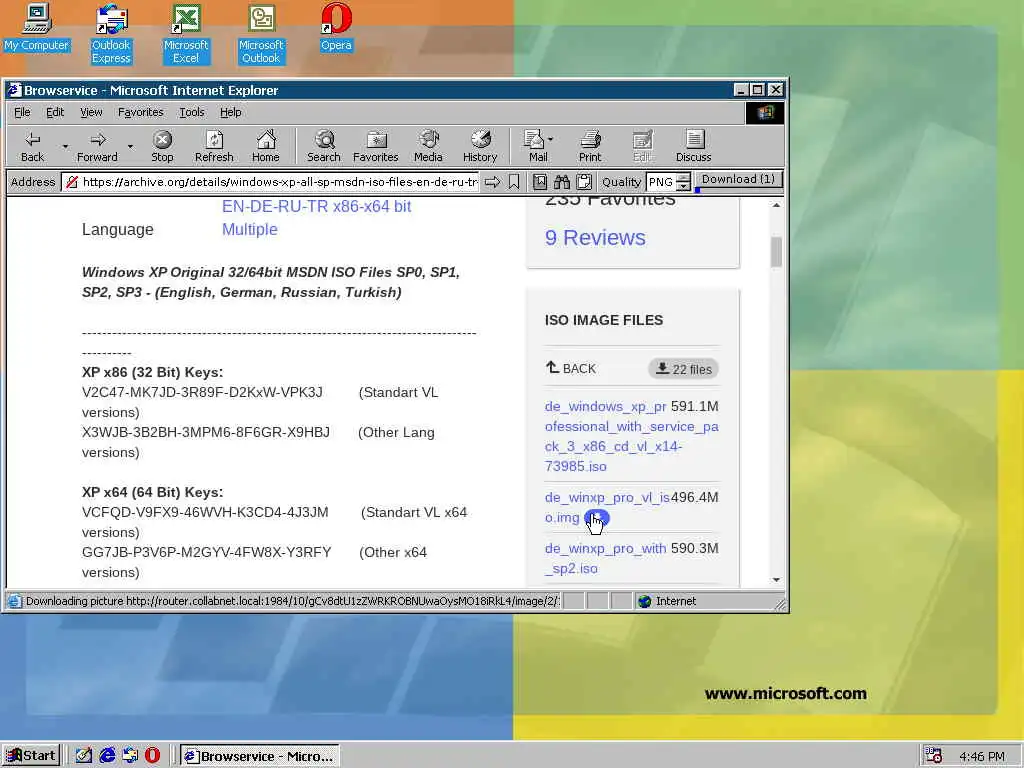Open the Forward button dropdown arrow
The image size is (1024, 768).
(130, 146)
